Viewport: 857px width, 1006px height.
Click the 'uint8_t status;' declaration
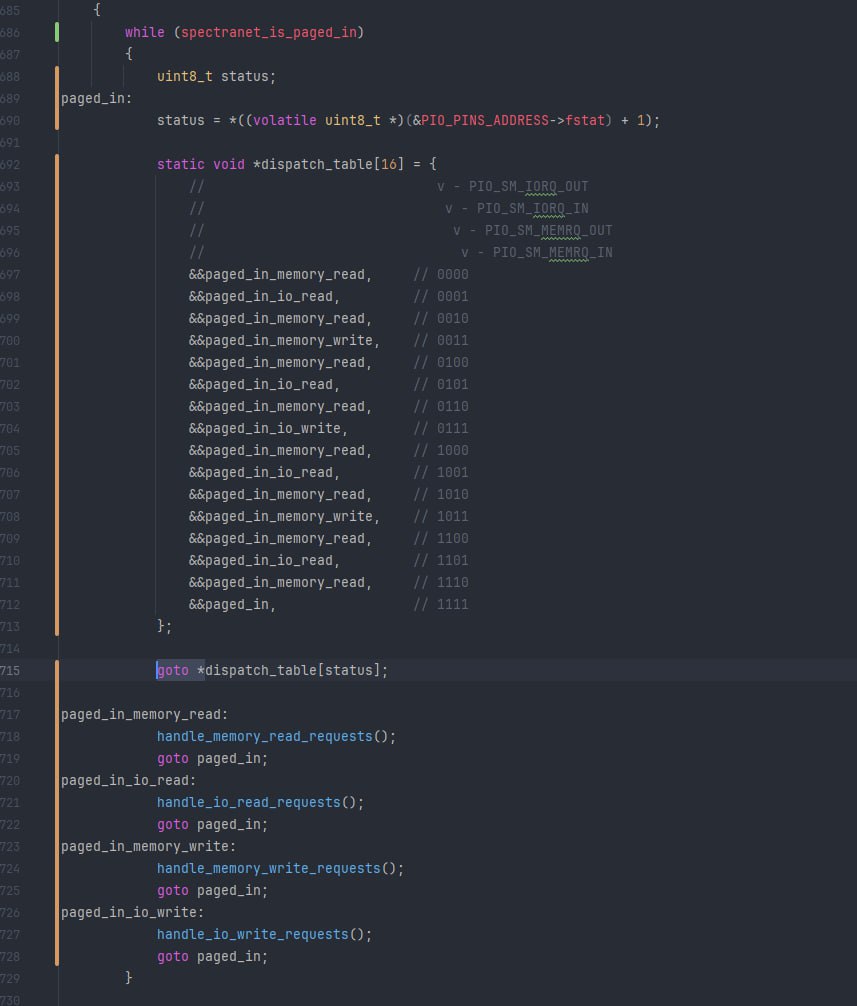(x=216, y=76)
